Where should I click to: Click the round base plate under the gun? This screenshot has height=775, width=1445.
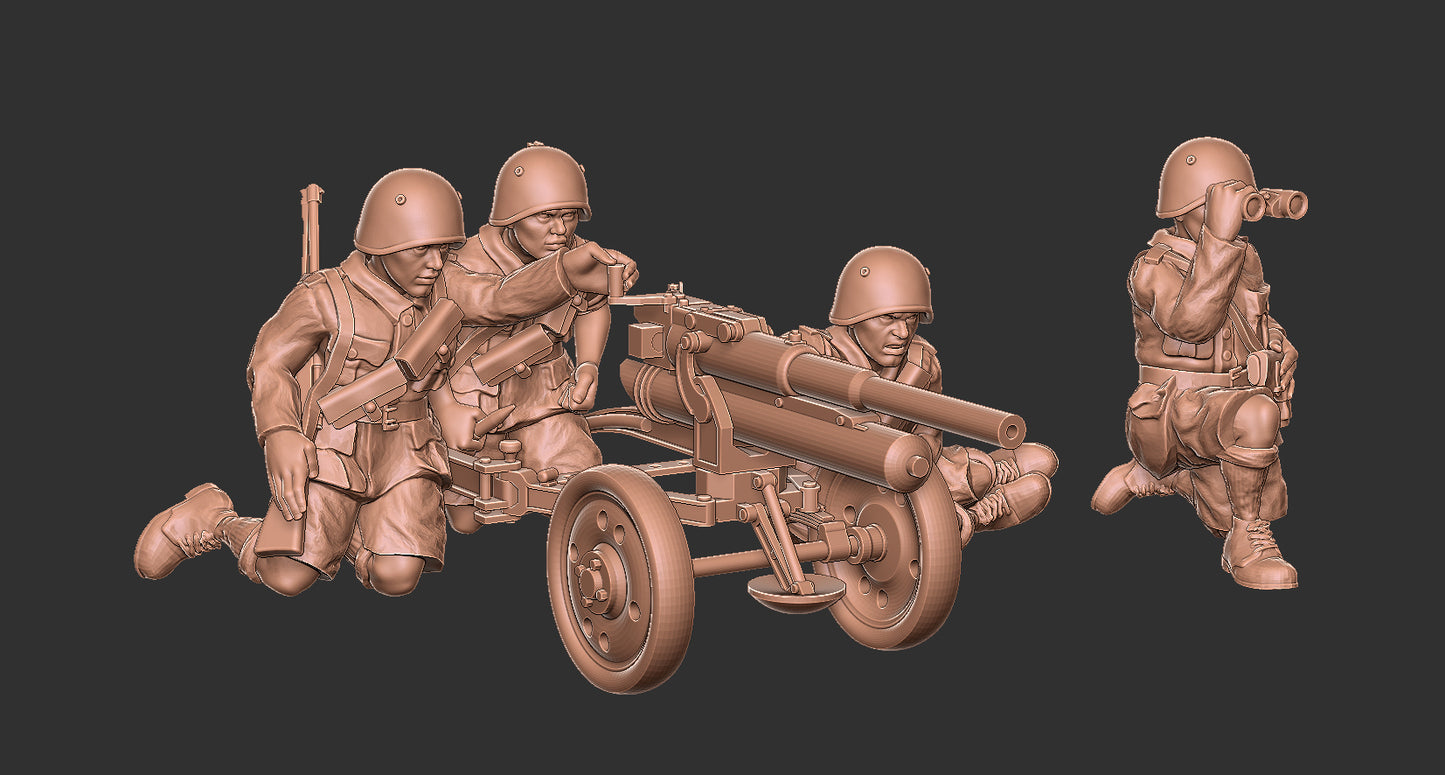796,596
